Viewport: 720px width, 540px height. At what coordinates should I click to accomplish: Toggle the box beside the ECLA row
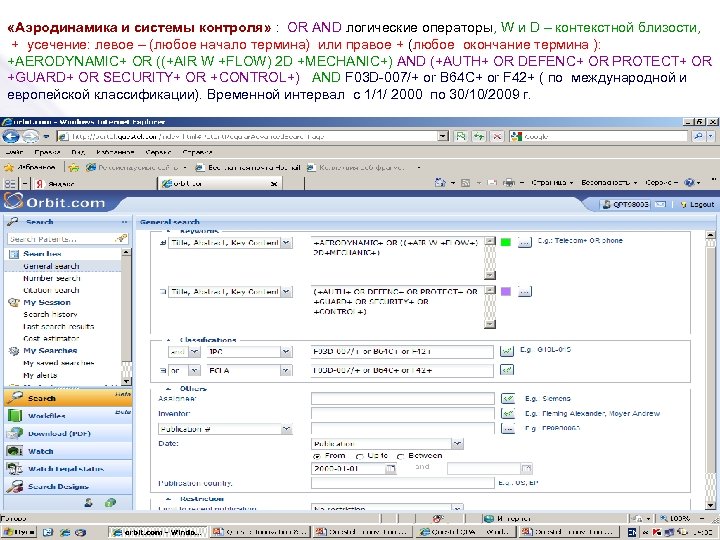tap(163, 370)
